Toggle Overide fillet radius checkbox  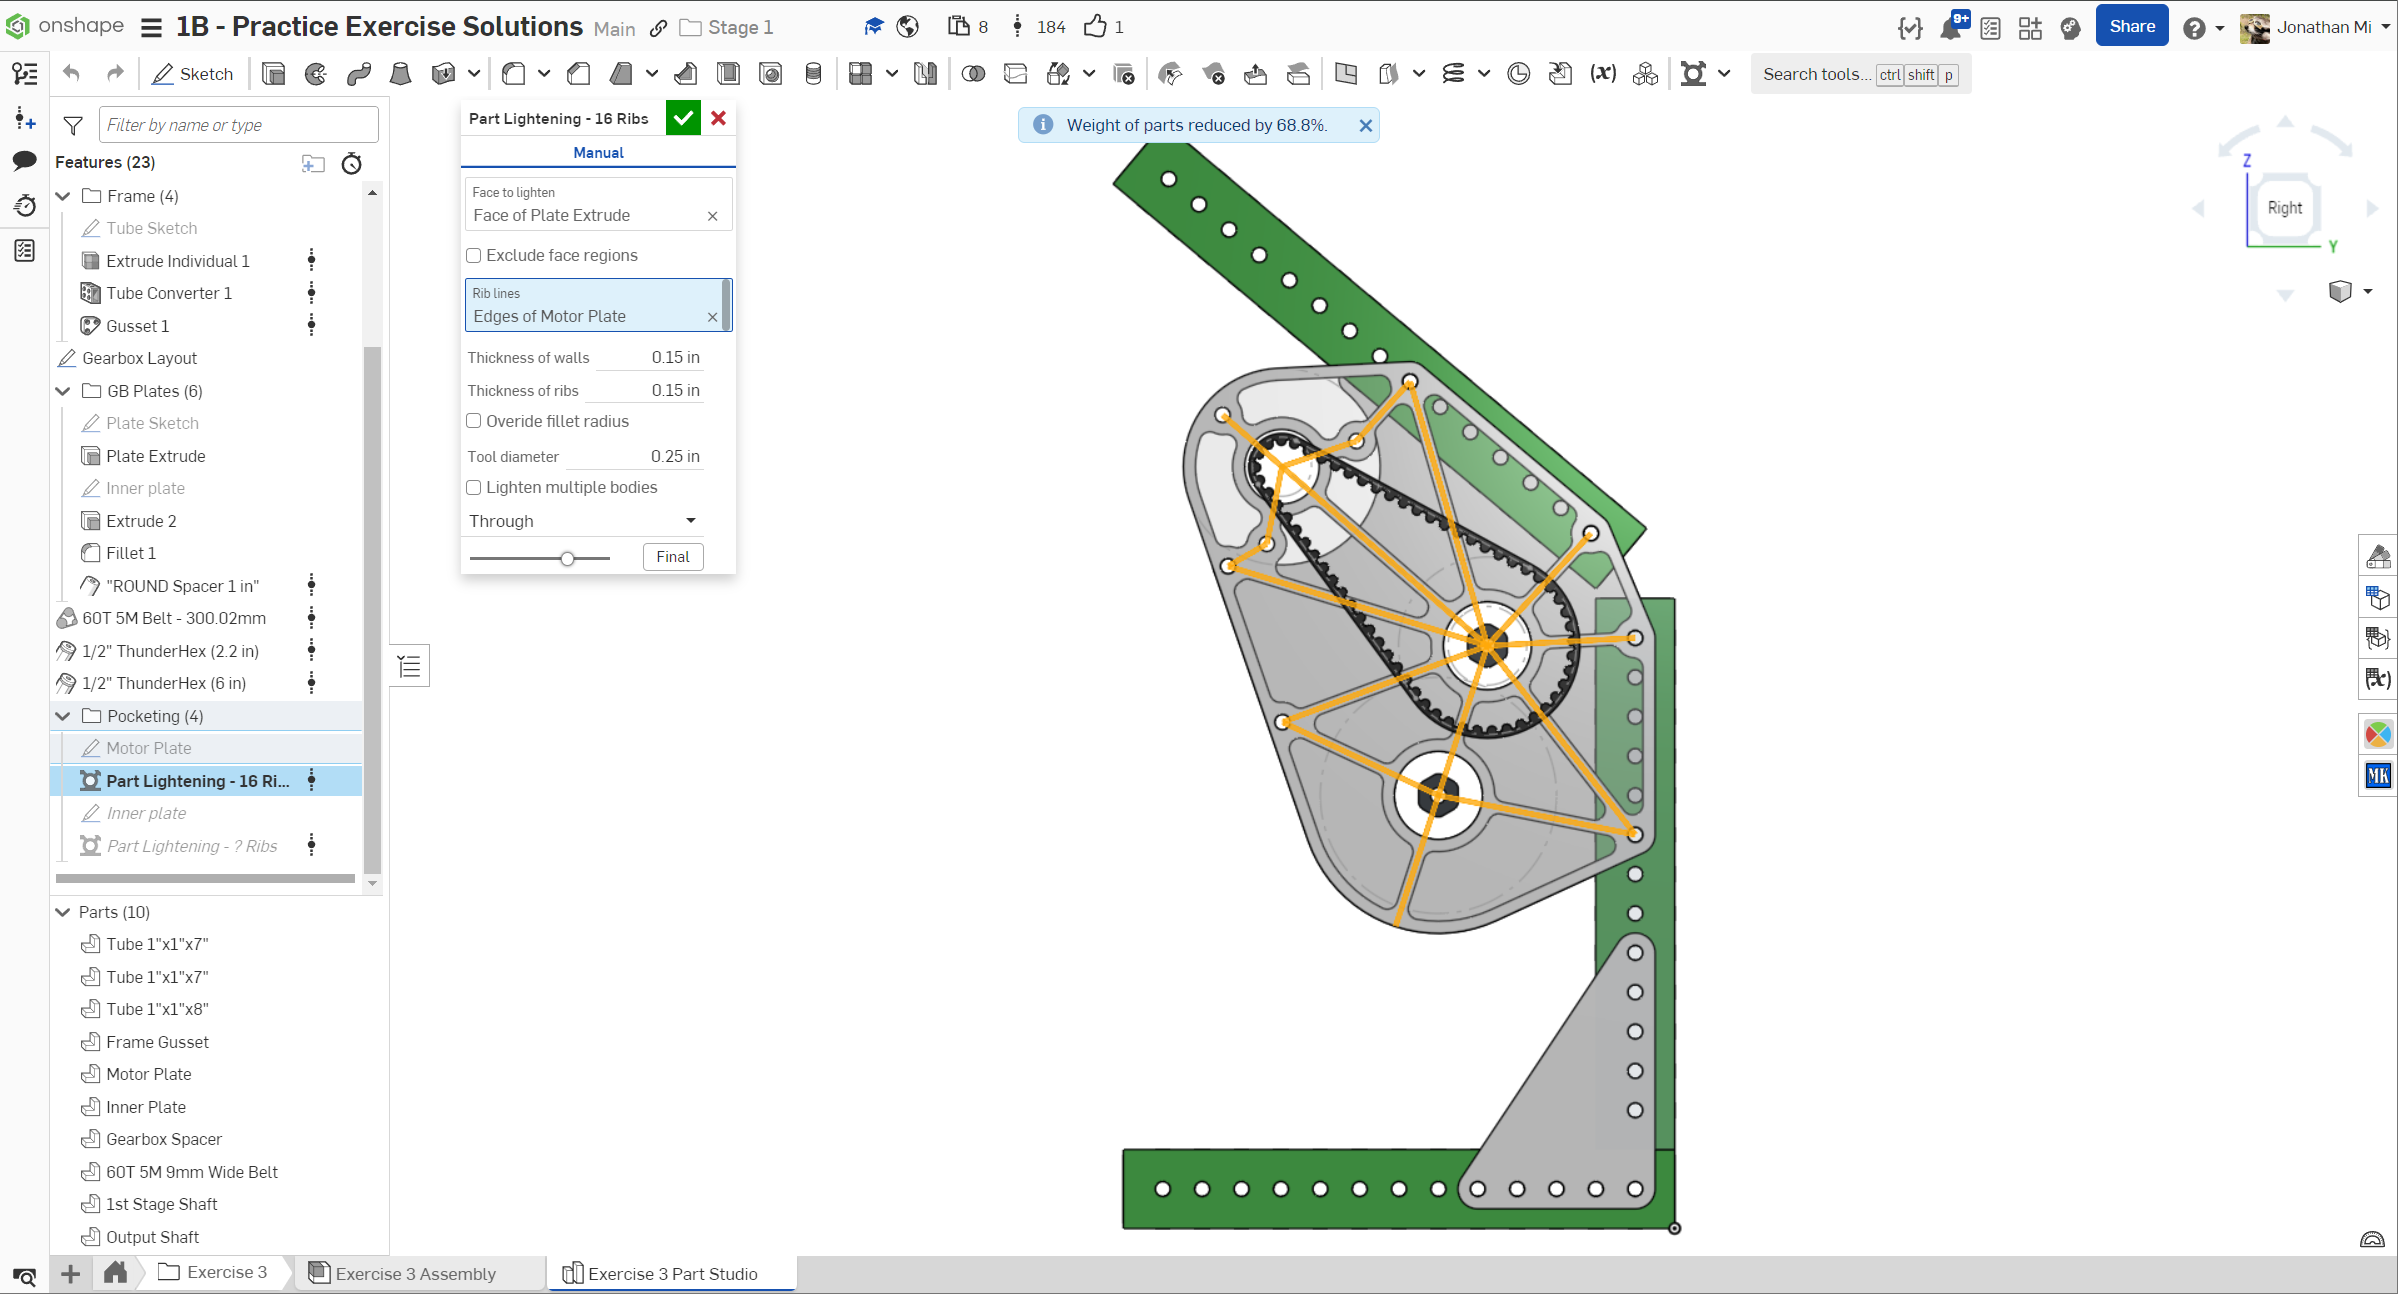click(474, 422)
